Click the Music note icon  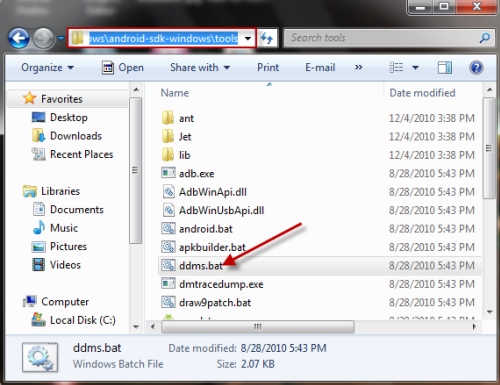pyautogui.click(x=39, y=227)
